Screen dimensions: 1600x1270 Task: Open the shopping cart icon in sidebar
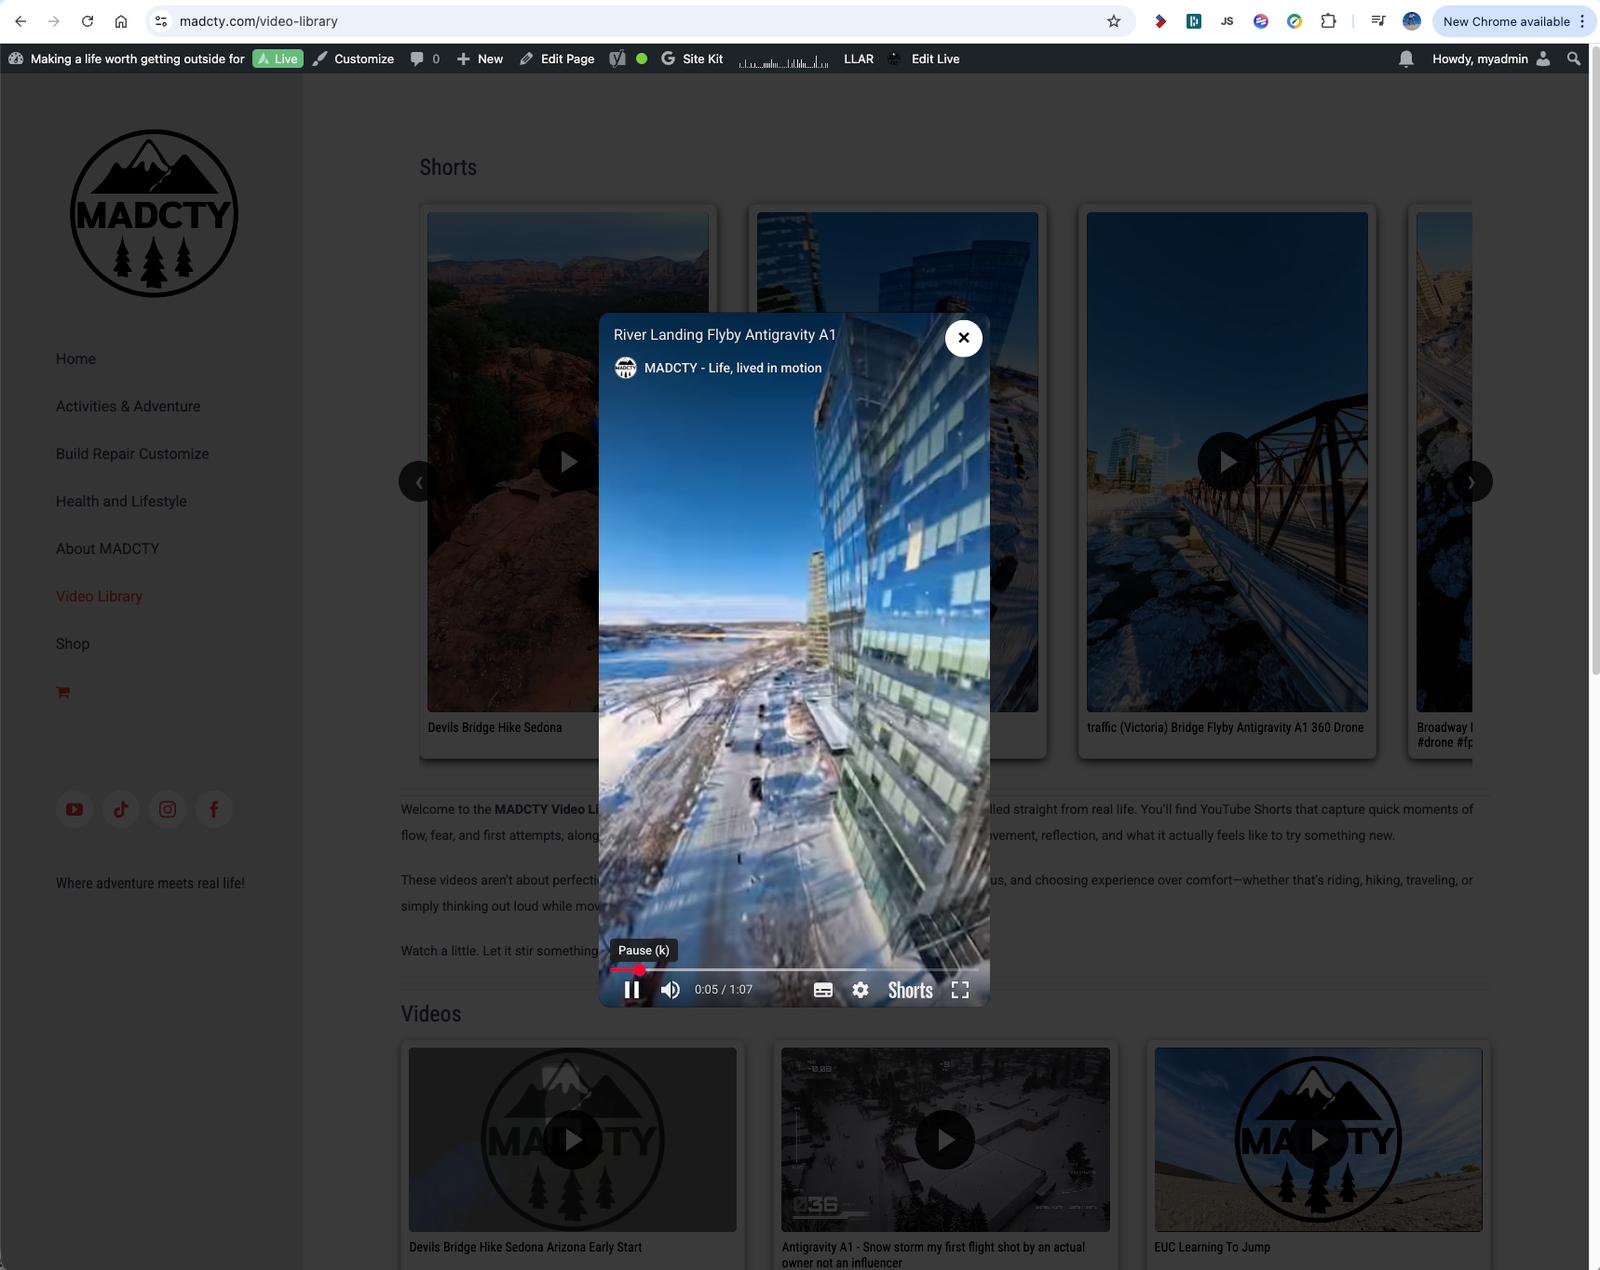63,692
